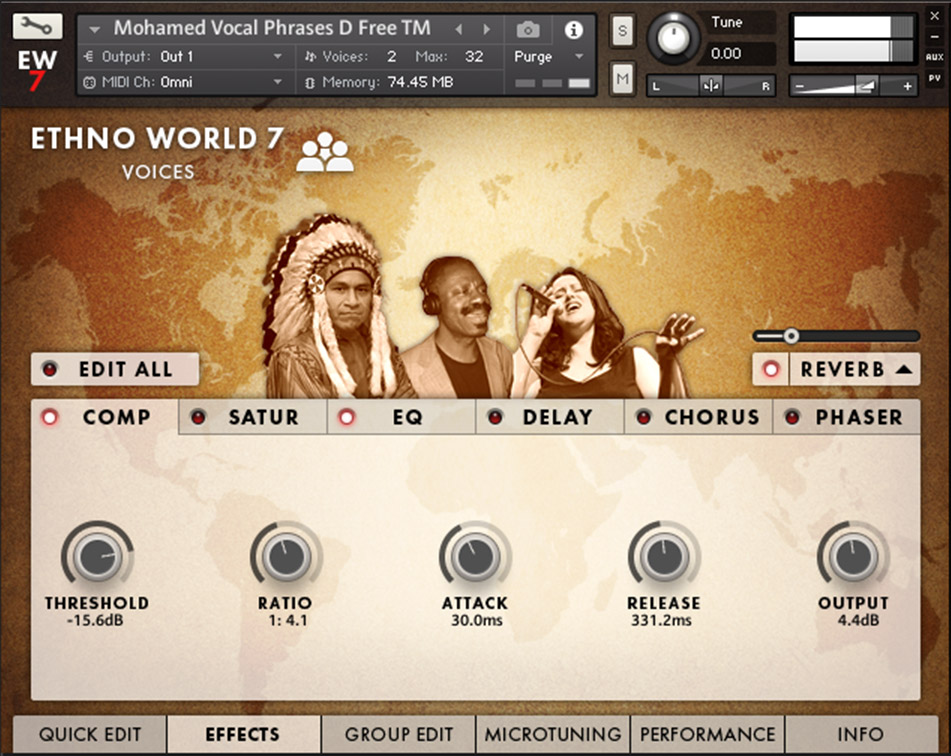This screenshot has width=951, height=756.
Task: Click the RATIO knob
Action: 286,557
